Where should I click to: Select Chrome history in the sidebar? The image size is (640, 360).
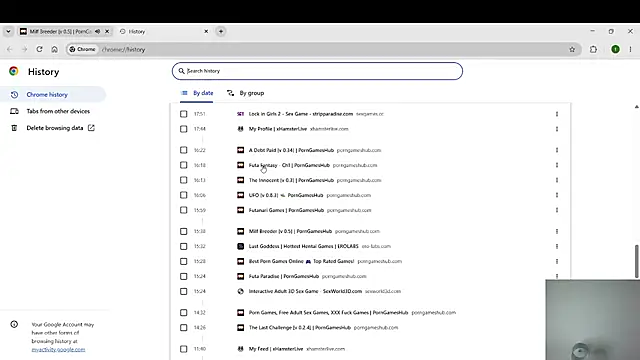[53, 95]
